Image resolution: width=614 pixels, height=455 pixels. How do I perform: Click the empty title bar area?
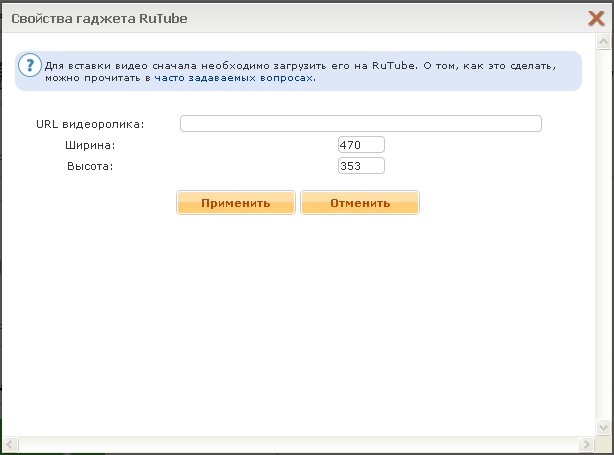400,18
